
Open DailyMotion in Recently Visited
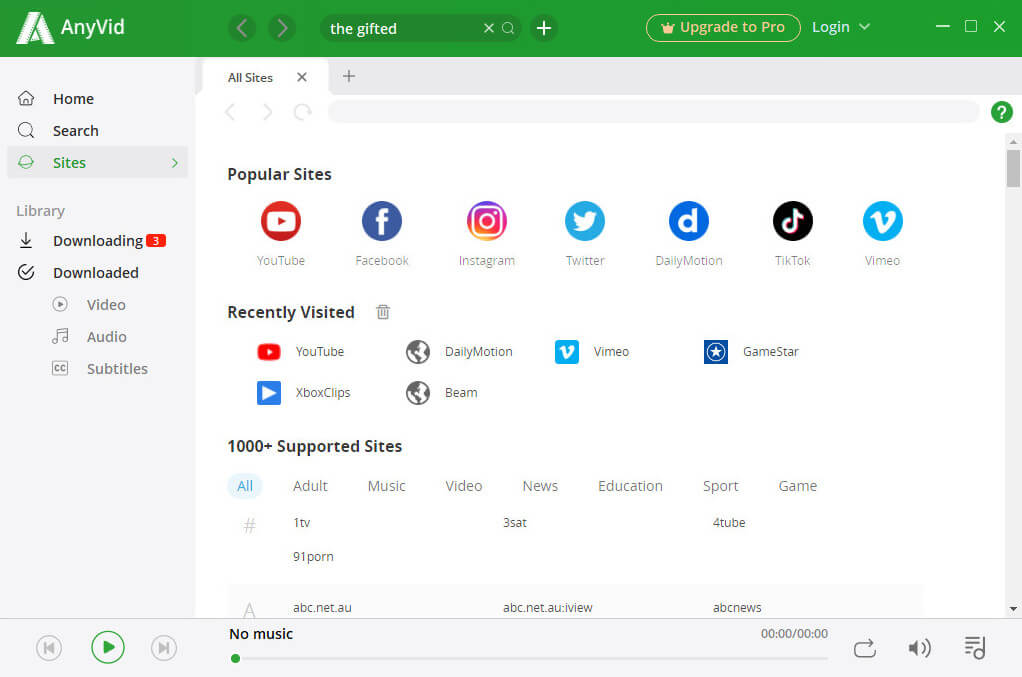coord(459,352)
